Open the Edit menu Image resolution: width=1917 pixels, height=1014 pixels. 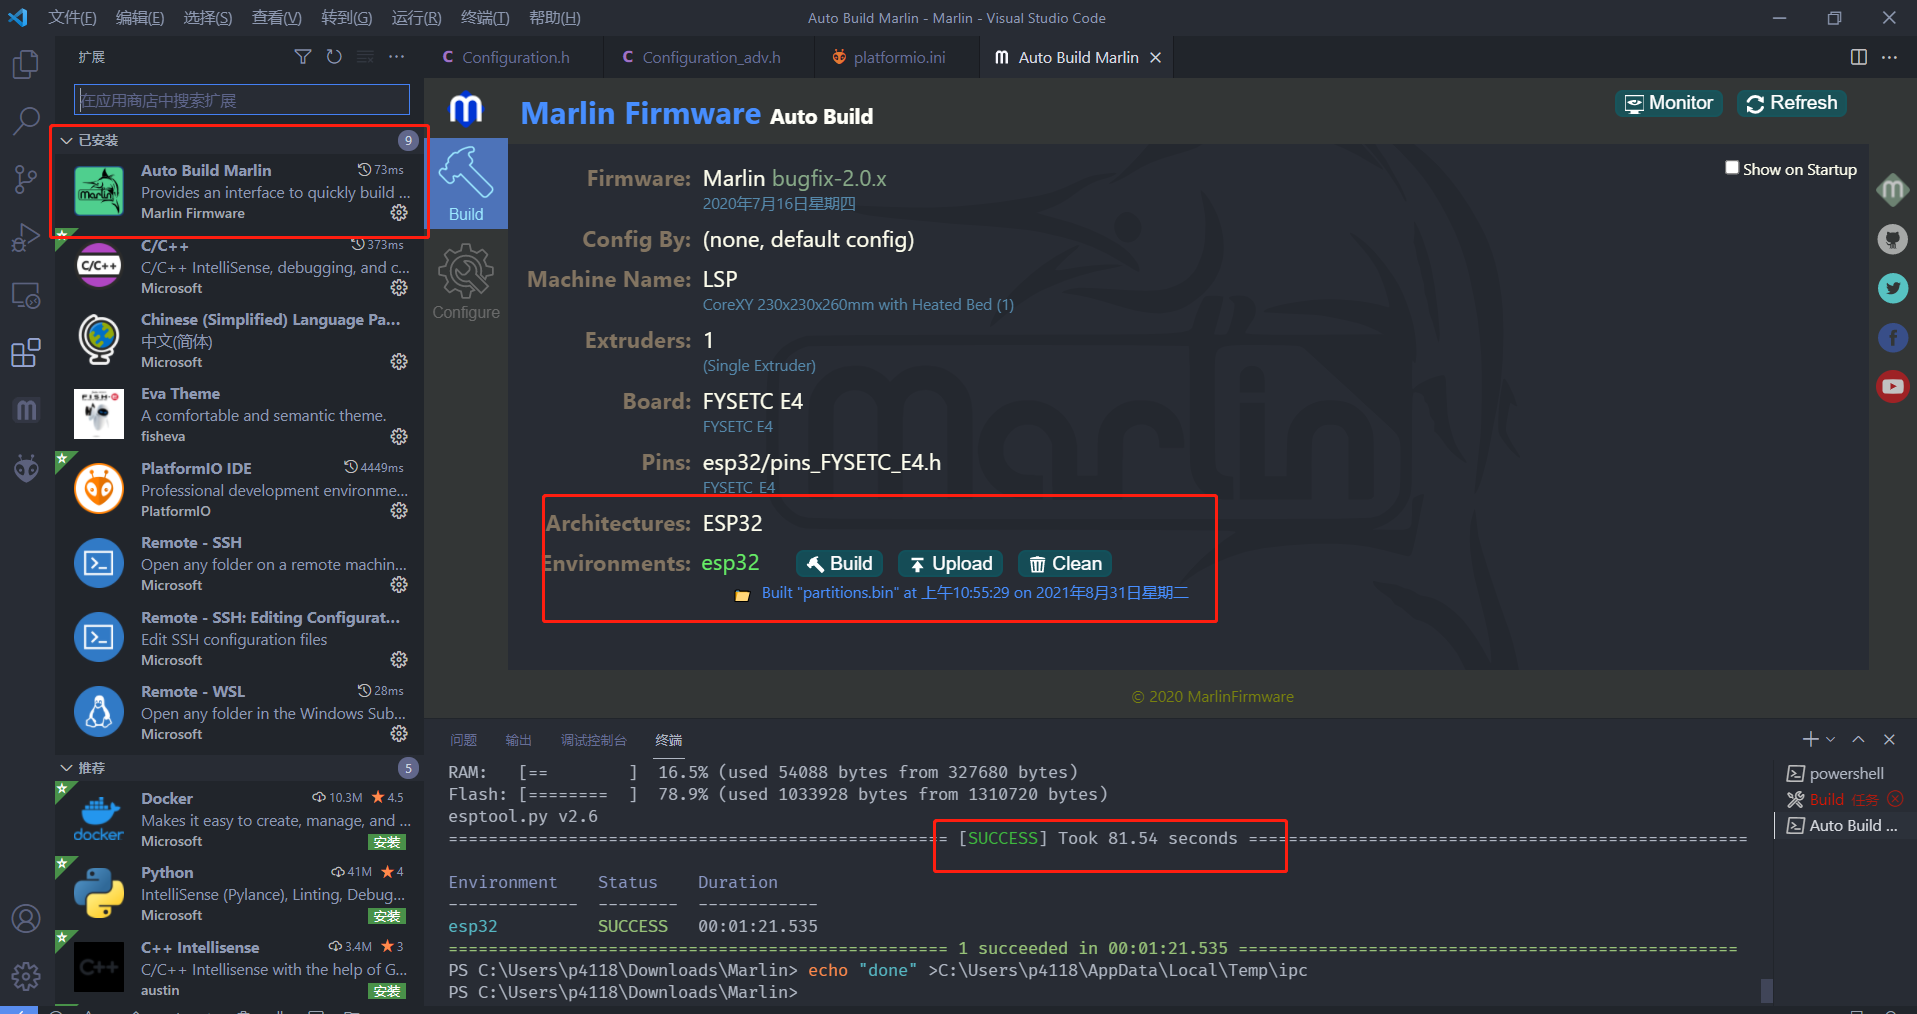[x=140, y=18]
